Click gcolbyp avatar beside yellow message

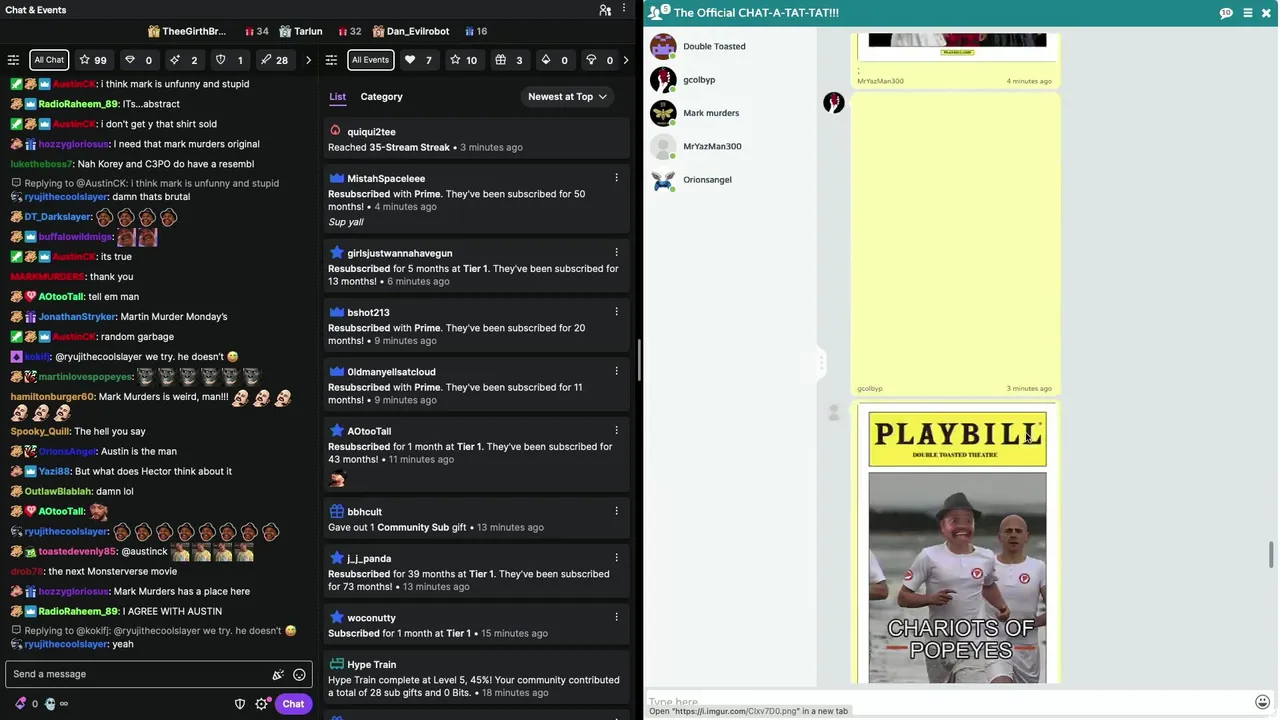click(834, 102)
